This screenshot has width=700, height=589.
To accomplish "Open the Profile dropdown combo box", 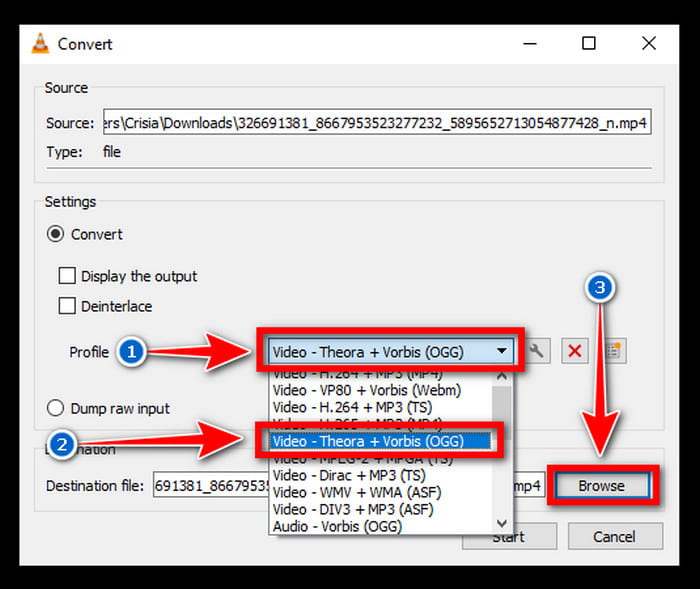I will [391, 351].
